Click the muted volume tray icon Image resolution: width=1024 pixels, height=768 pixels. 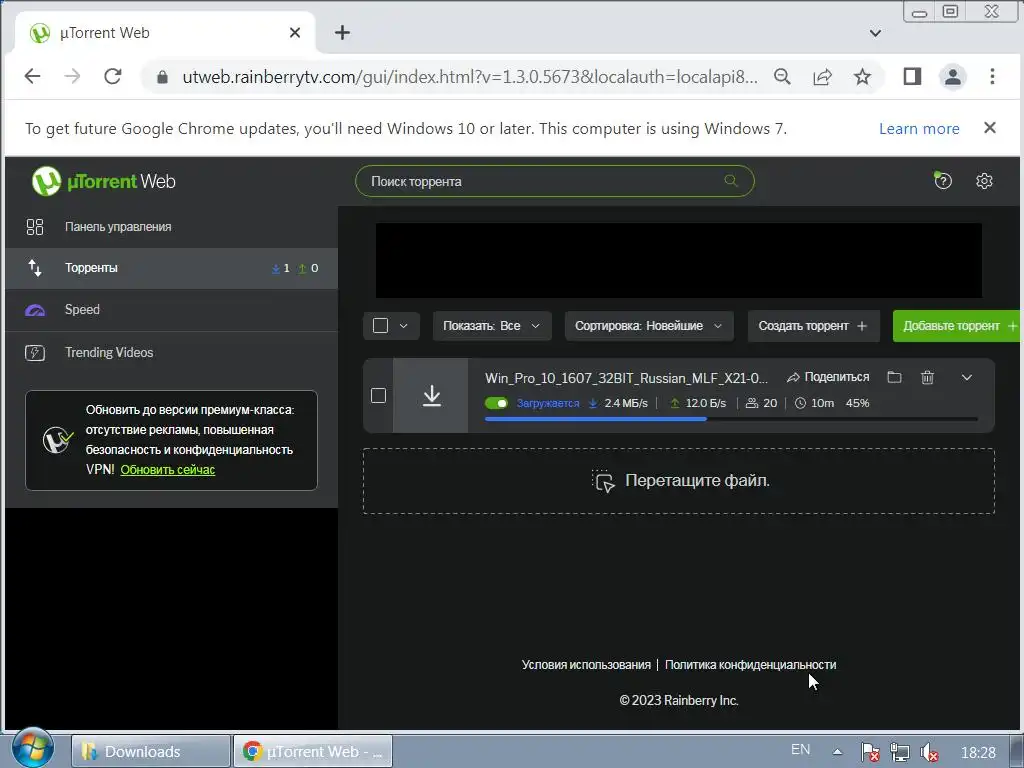point(929,752)
